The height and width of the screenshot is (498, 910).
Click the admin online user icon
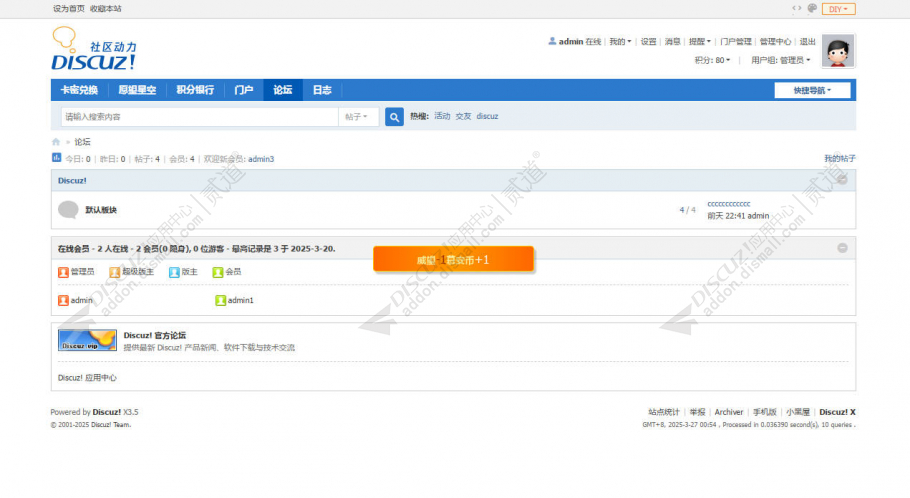click(63, 300)
